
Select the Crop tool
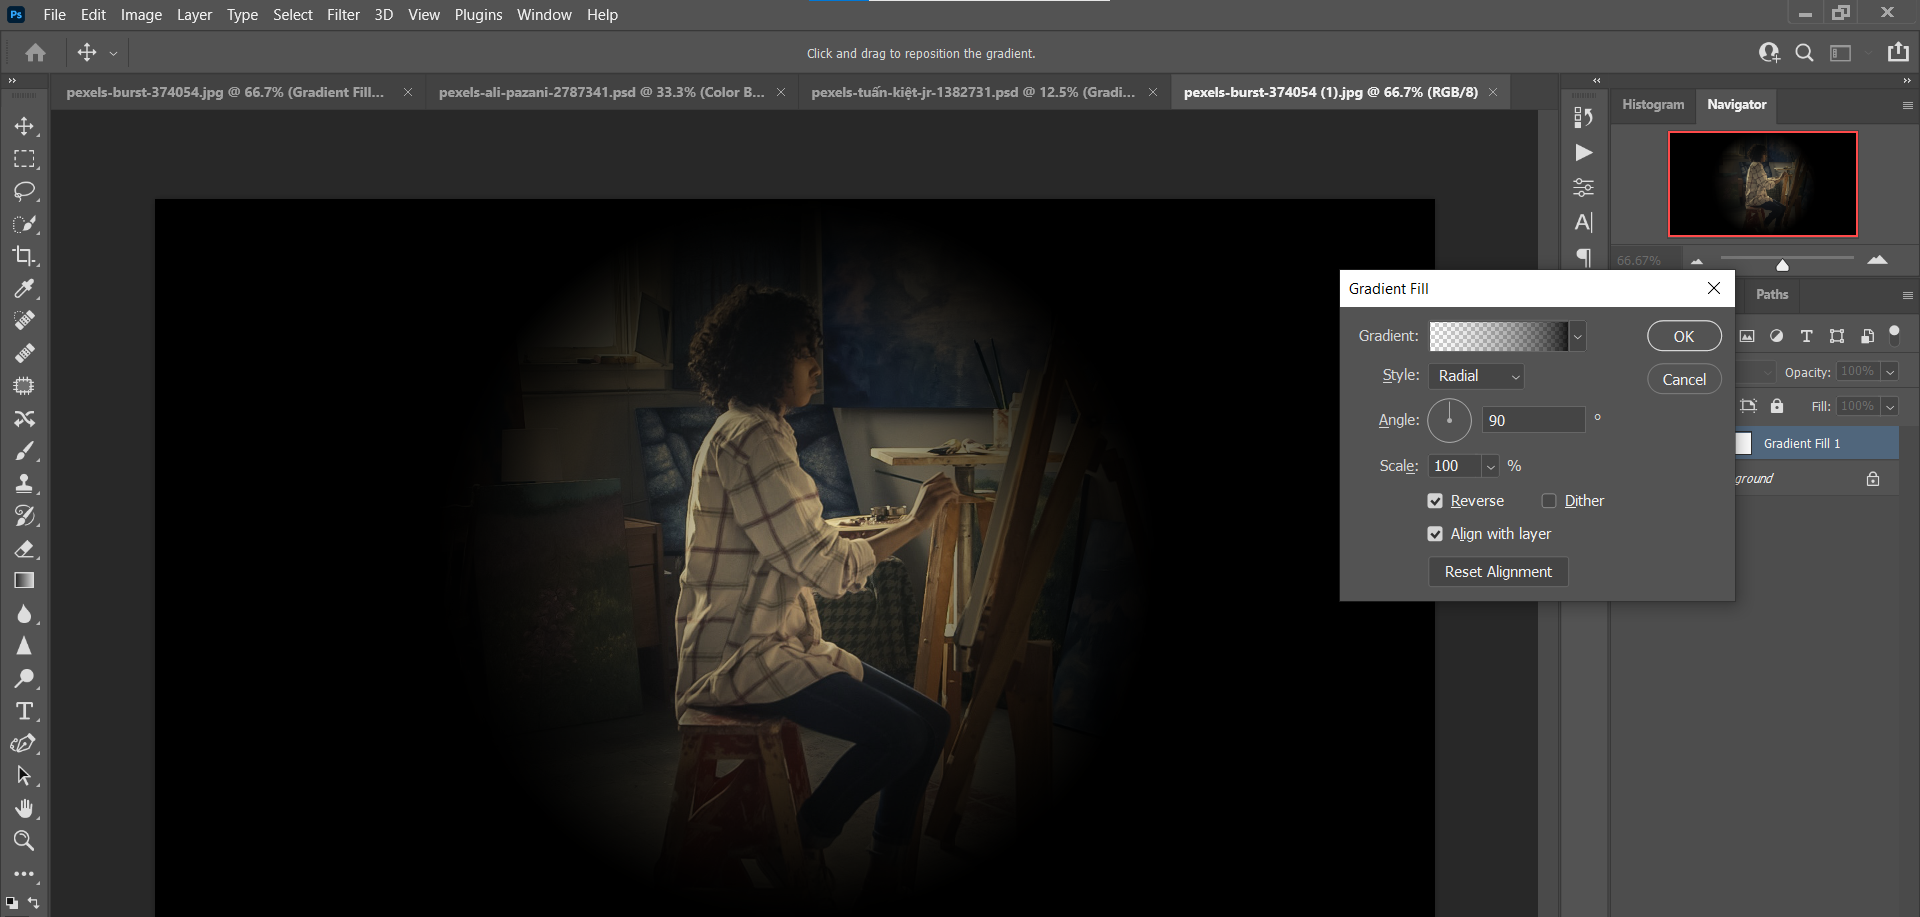point(25,256)
